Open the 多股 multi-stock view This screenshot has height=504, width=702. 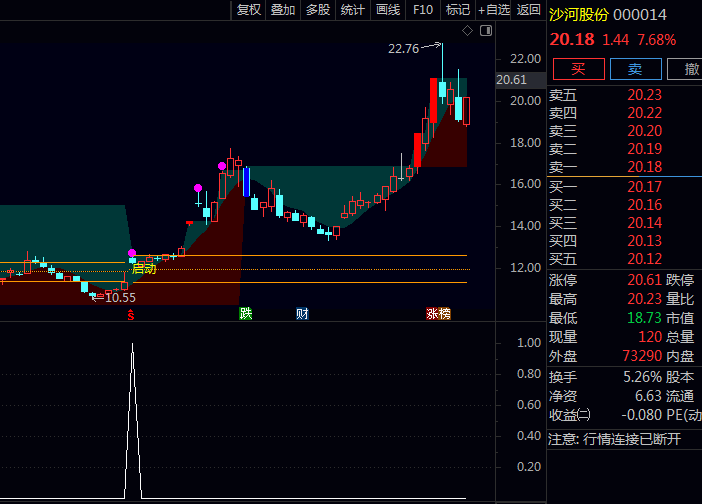[x=318, y=10]
